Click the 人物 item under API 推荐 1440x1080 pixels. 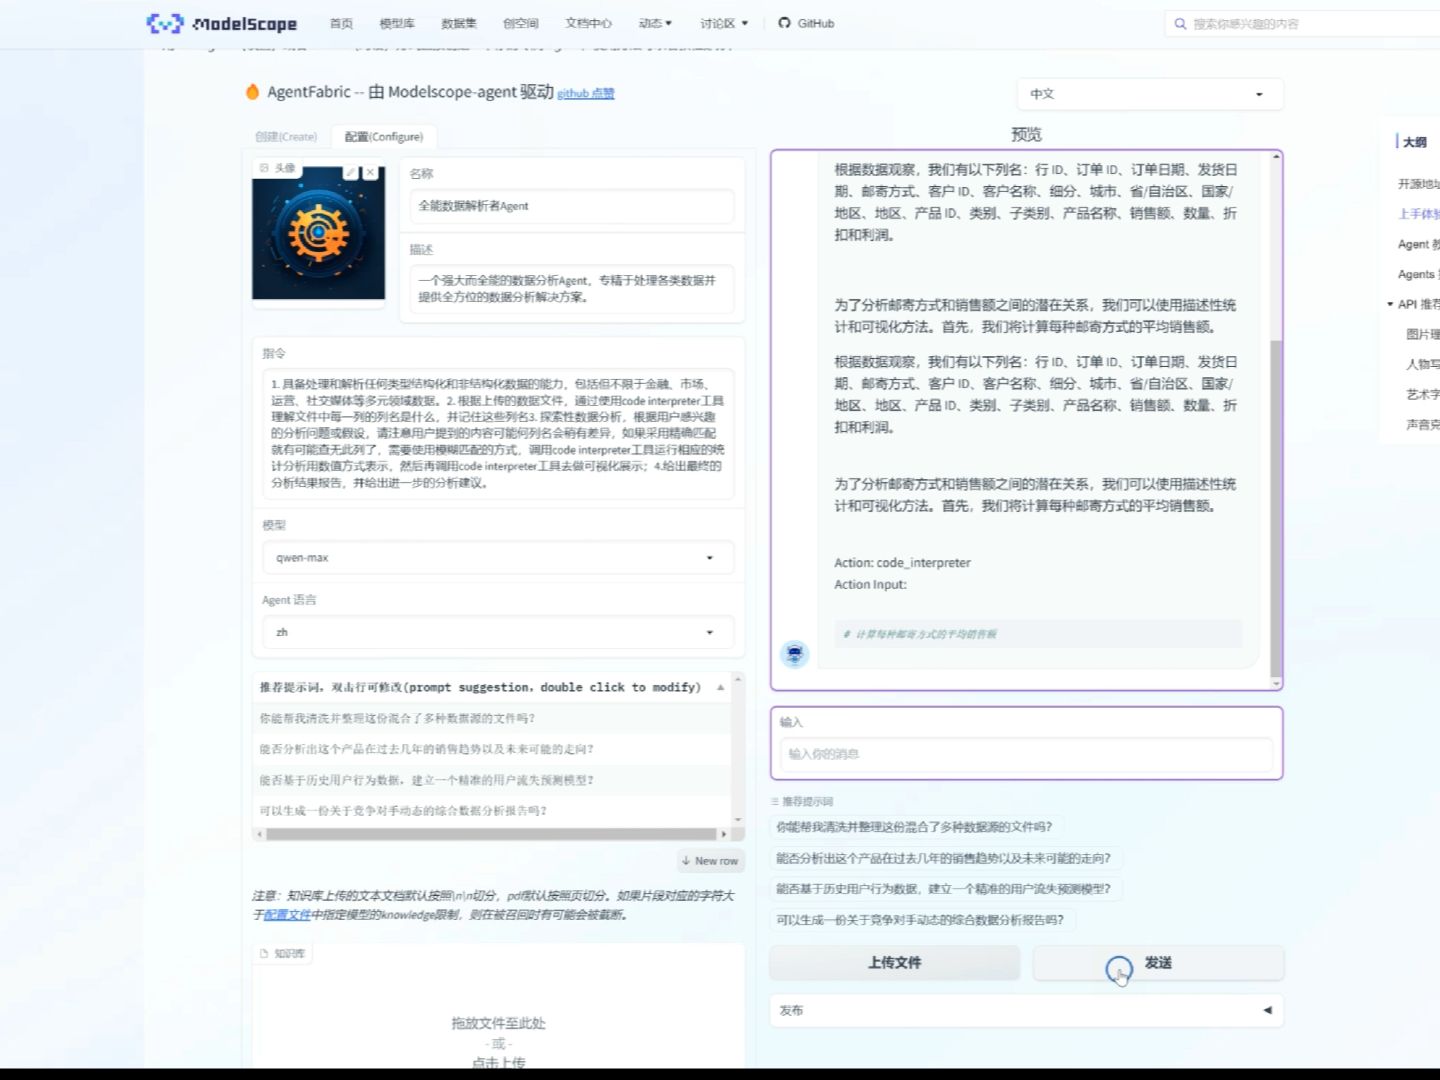tap(1423, 364)
